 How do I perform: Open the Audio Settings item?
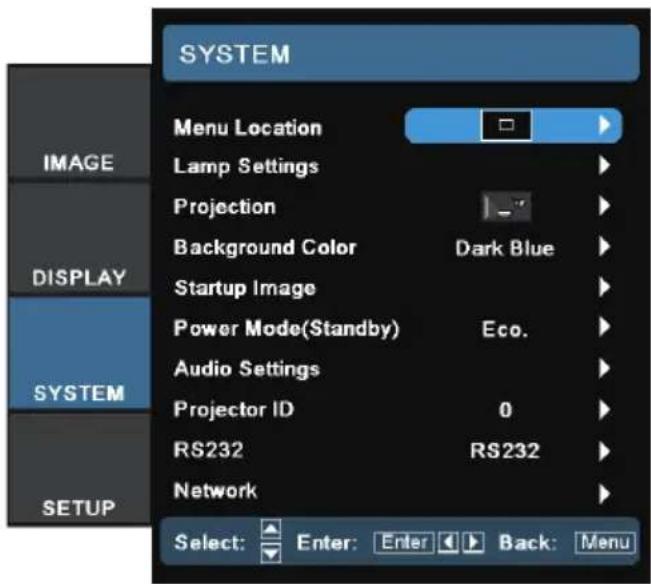click(x=247, y=369)
